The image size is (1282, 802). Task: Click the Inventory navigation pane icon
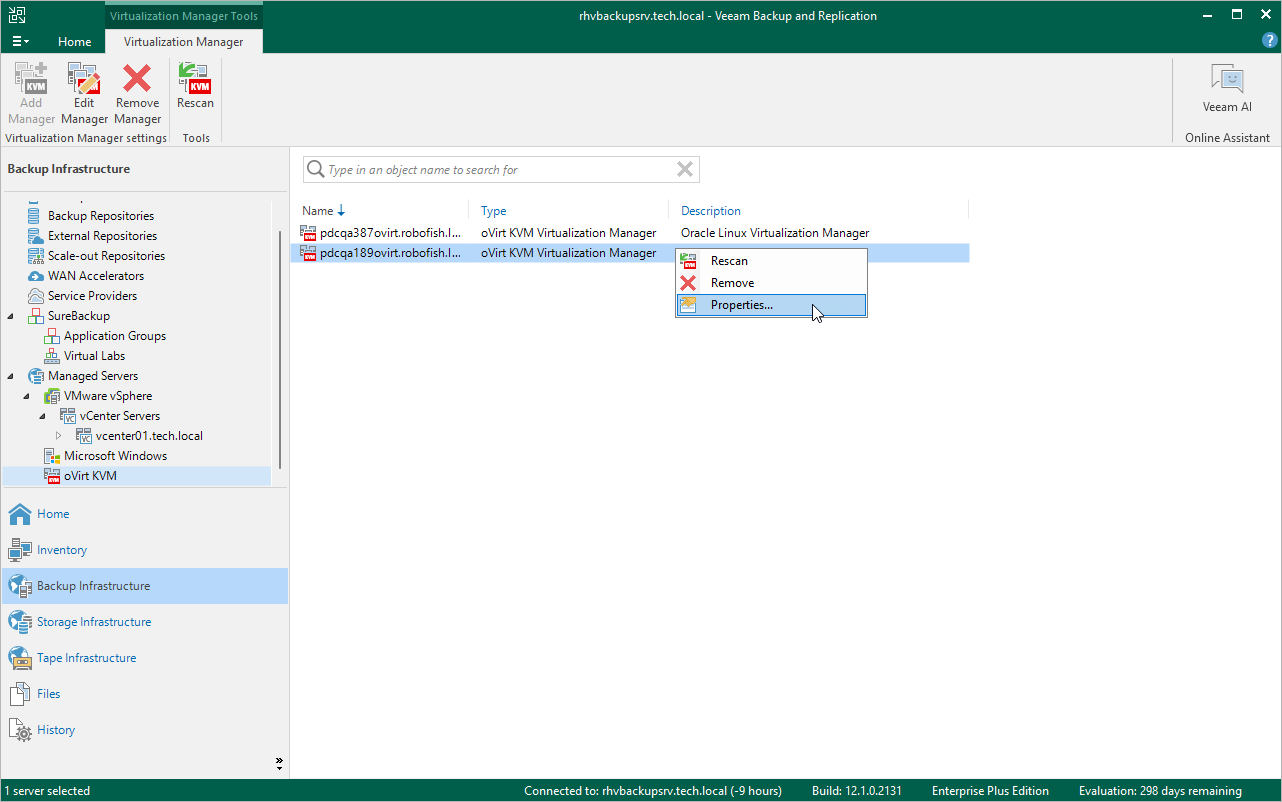click(20, 550)
